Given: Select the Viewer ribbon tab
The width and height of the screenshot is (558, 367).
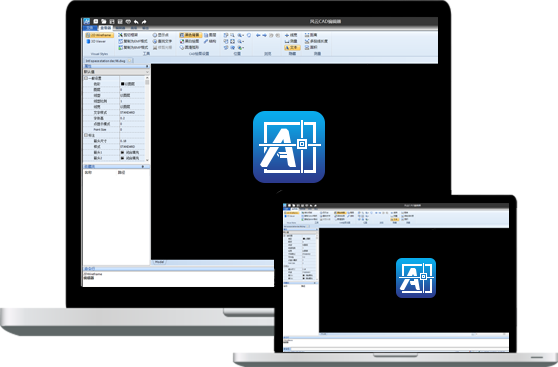Looking at the screenshot, I should point(106,28).
